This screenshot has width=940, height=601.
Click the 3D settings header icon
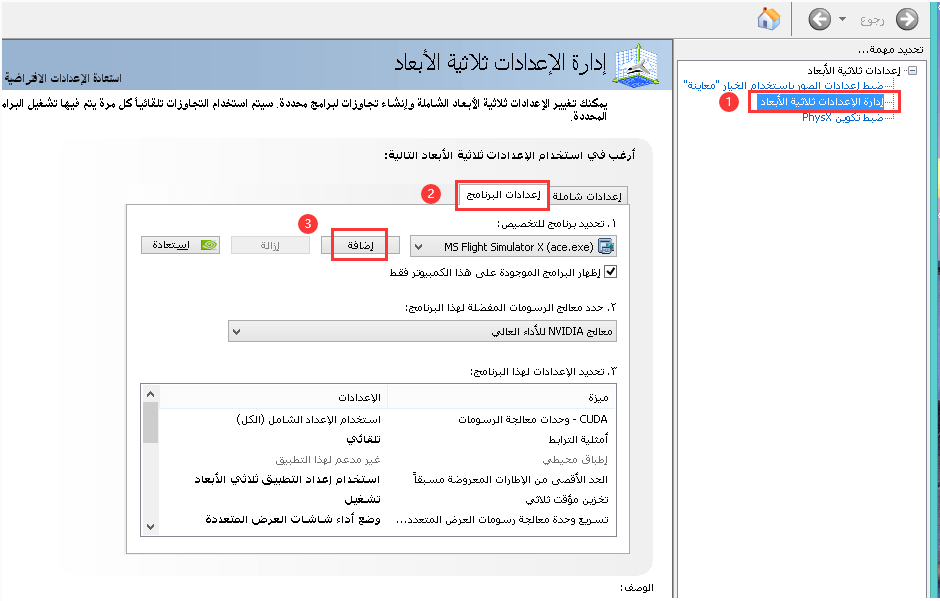637,64
